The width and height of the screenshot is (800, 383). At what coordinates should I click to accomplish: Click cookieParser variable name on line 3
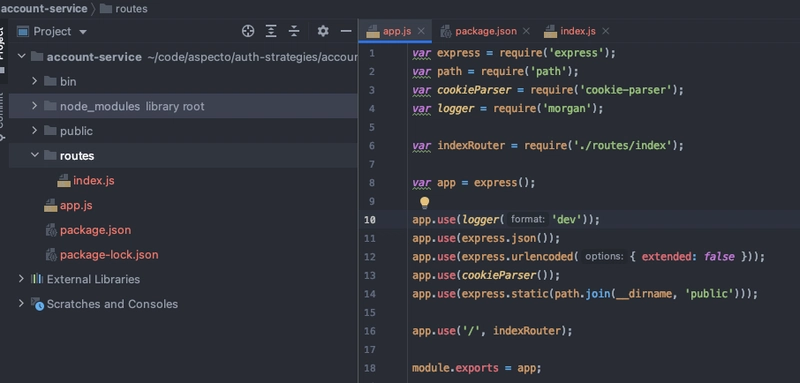coord(474,90)
